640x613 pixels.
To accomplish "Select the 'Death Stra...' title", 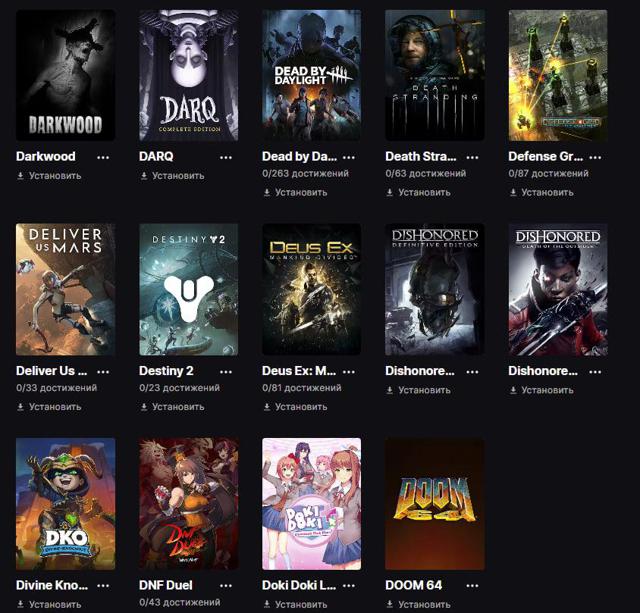I will pyautogui.click(x=421, y=156).
